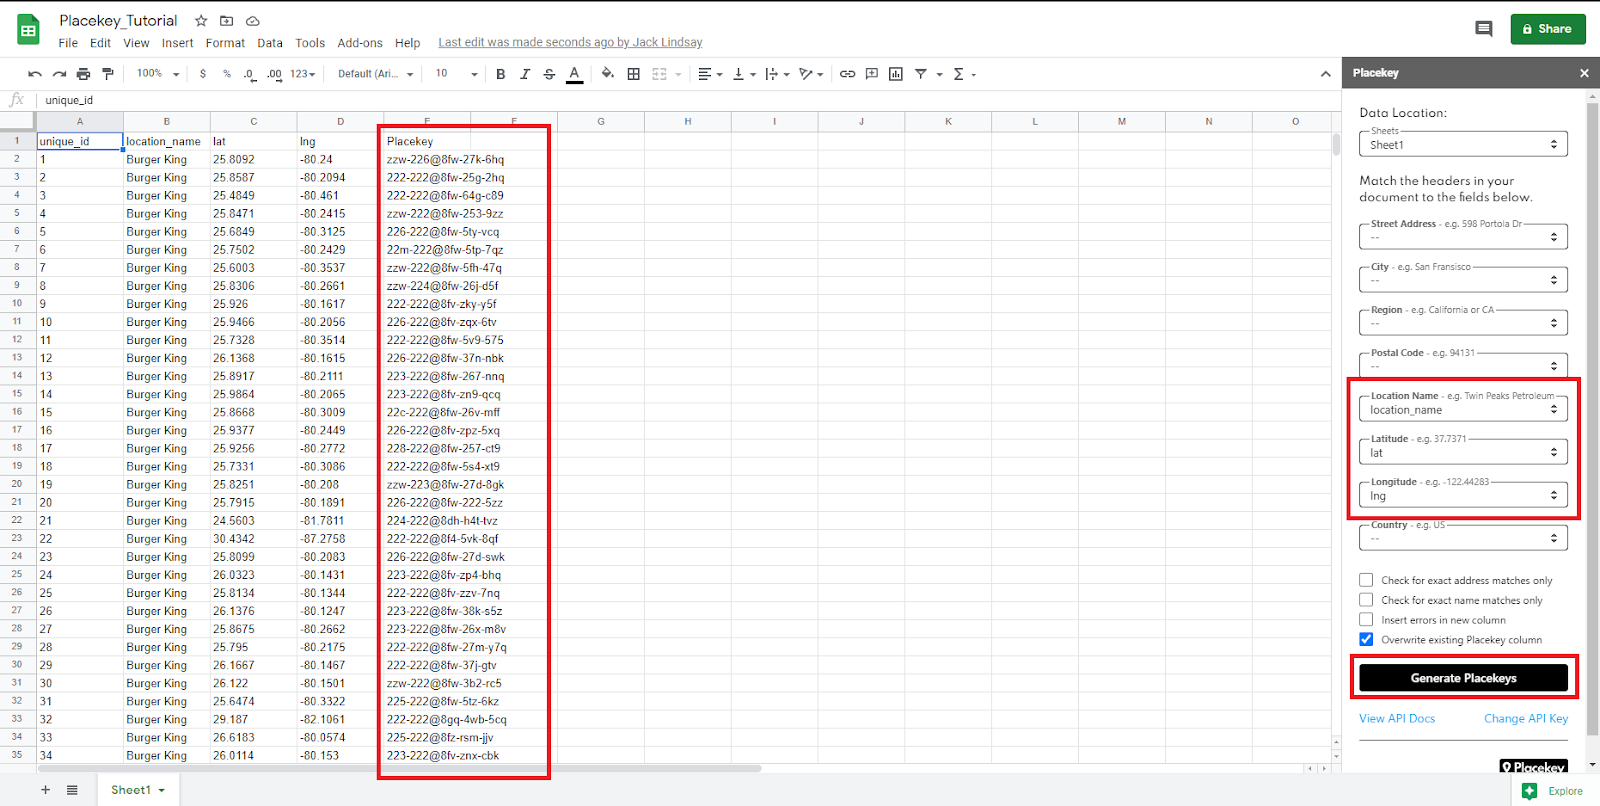Click the redo icon in toolbar
The height and width of the screenshot is (806, 1600).
pos(59,74)
